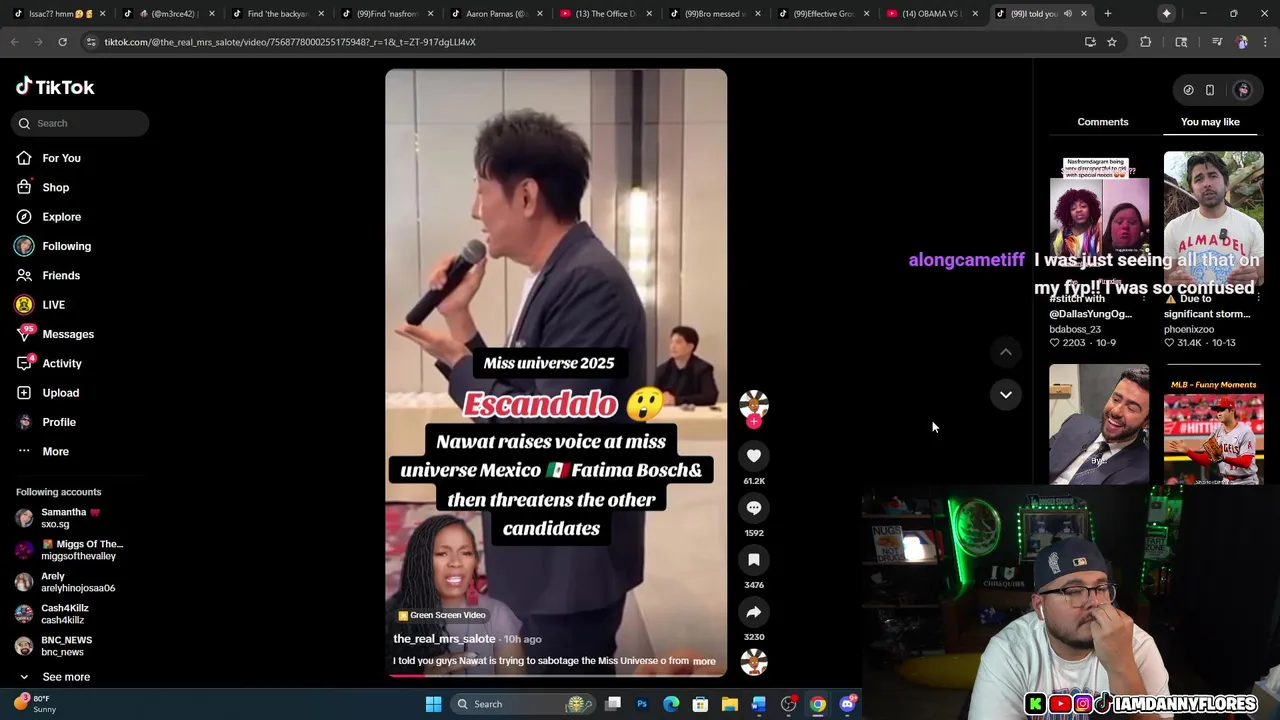Open the For You feed
This screenshot has width=1280, height=720.
tap(48, 158)
